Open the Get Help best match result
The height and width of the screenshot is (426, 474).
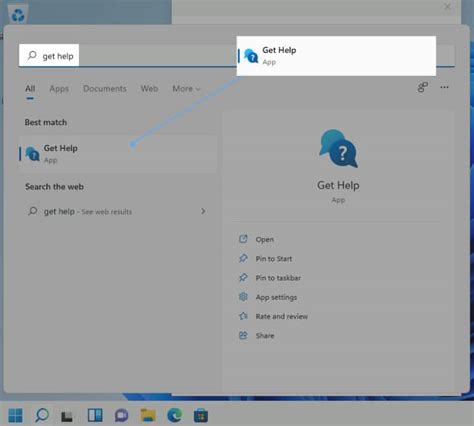[x=118, y=154]
